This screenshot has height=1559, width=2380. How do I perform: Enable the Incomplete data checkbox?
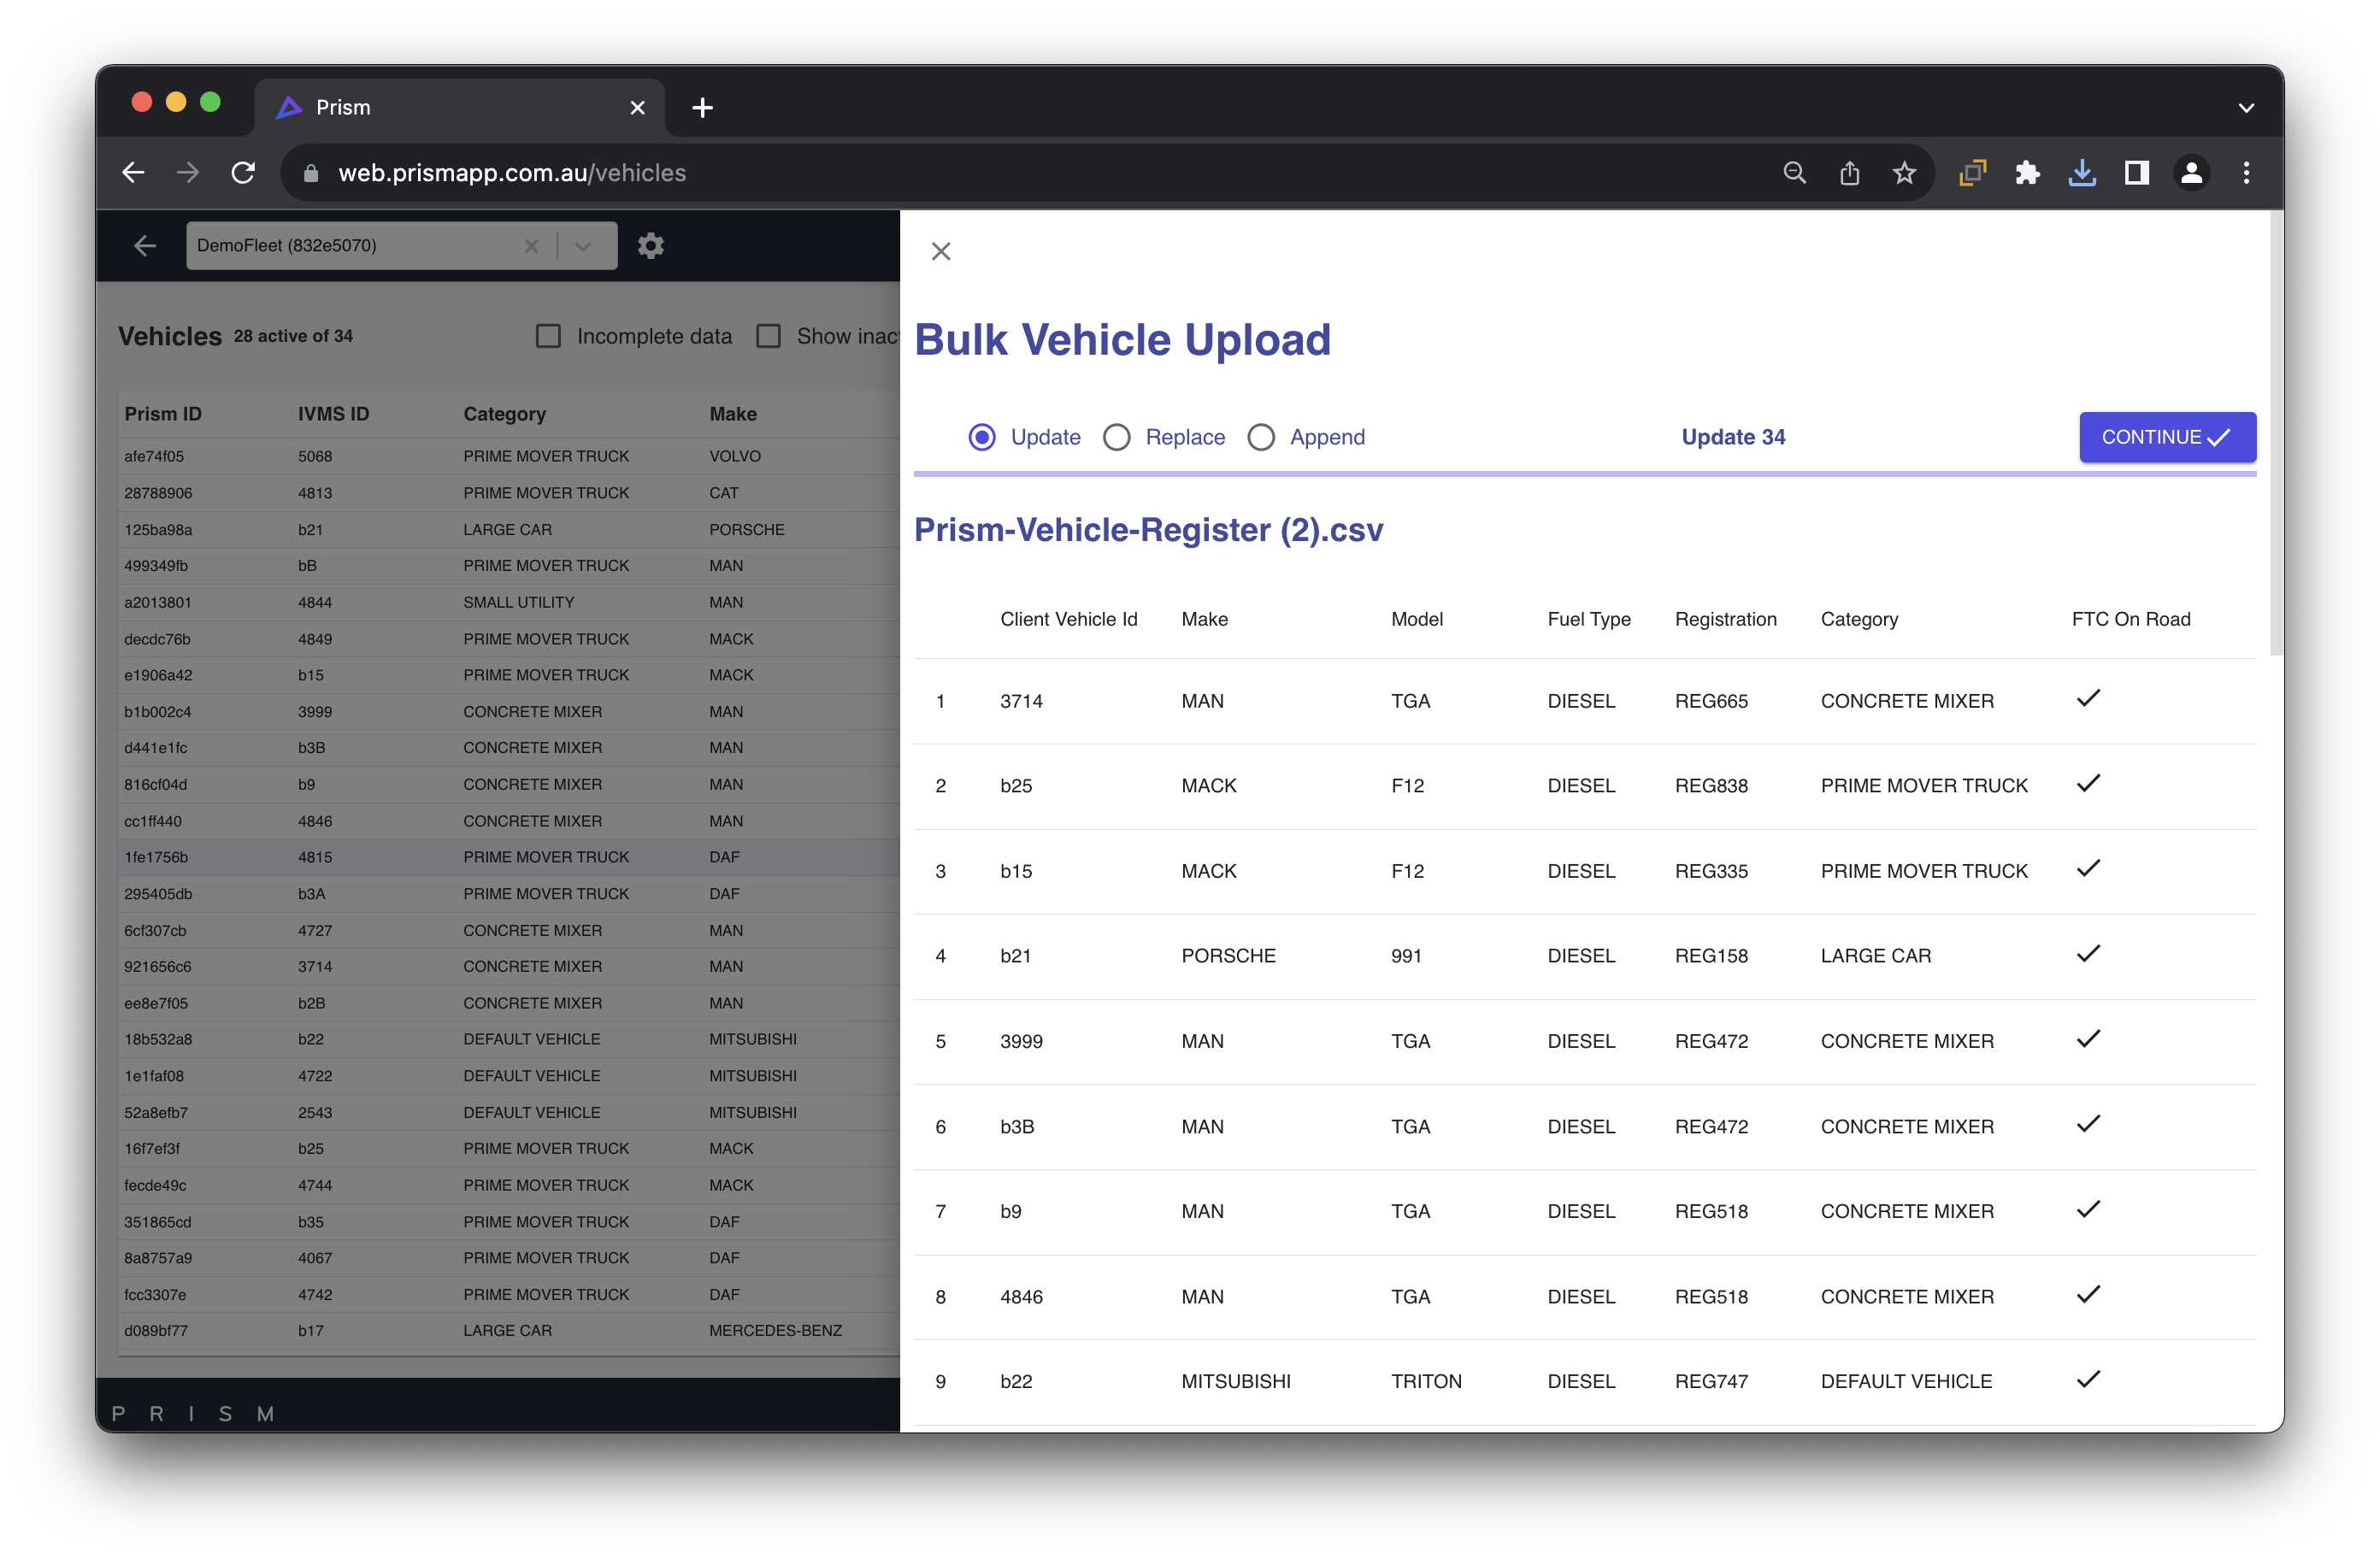tap(548, 336)
